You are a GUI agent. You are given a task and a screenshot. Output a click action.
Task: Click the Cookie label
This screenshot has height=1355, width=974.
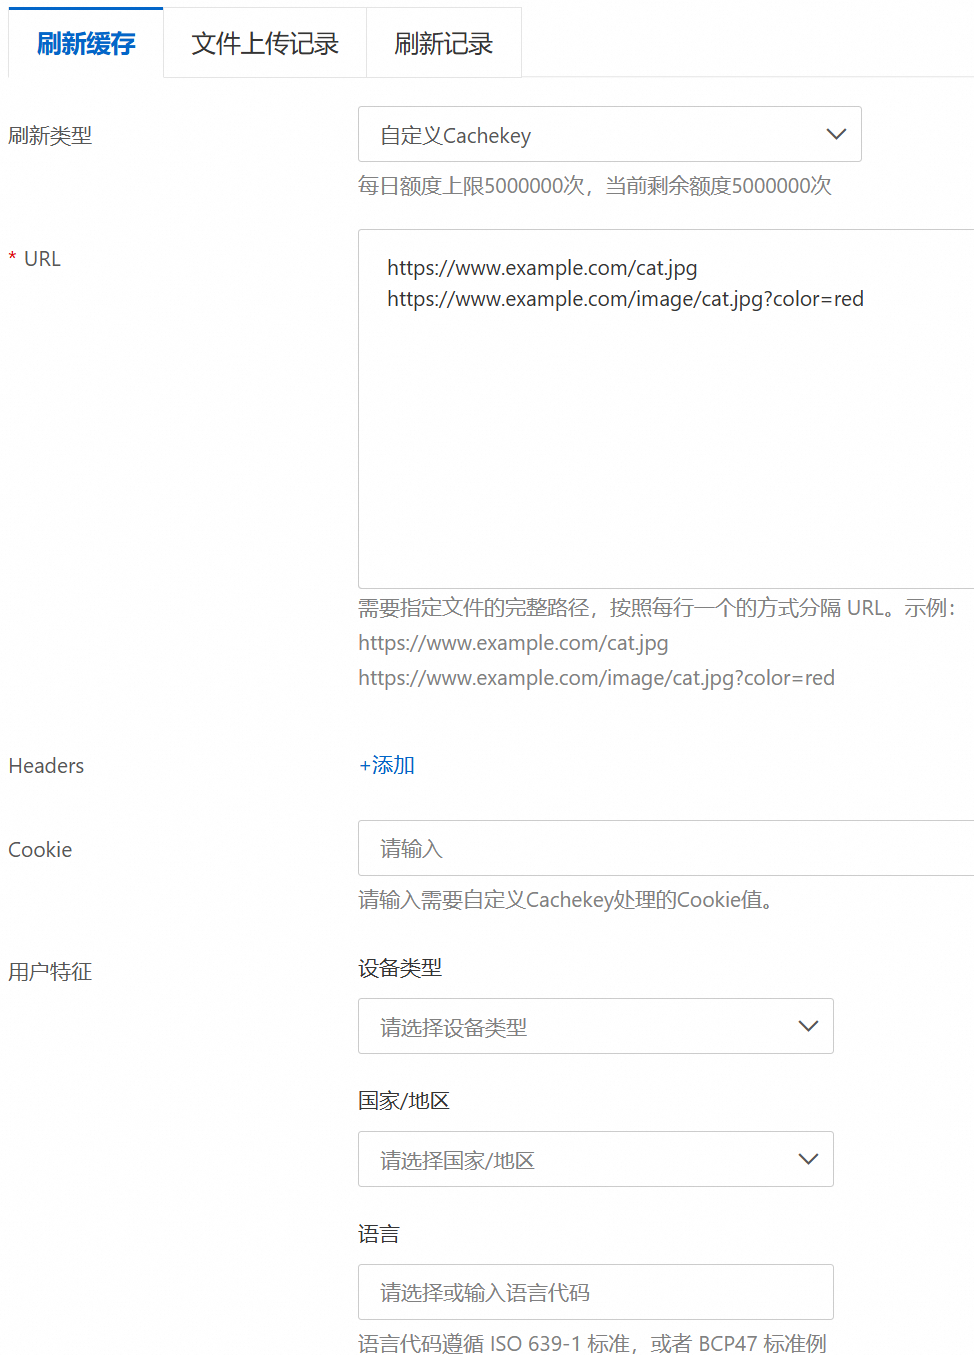40,850
